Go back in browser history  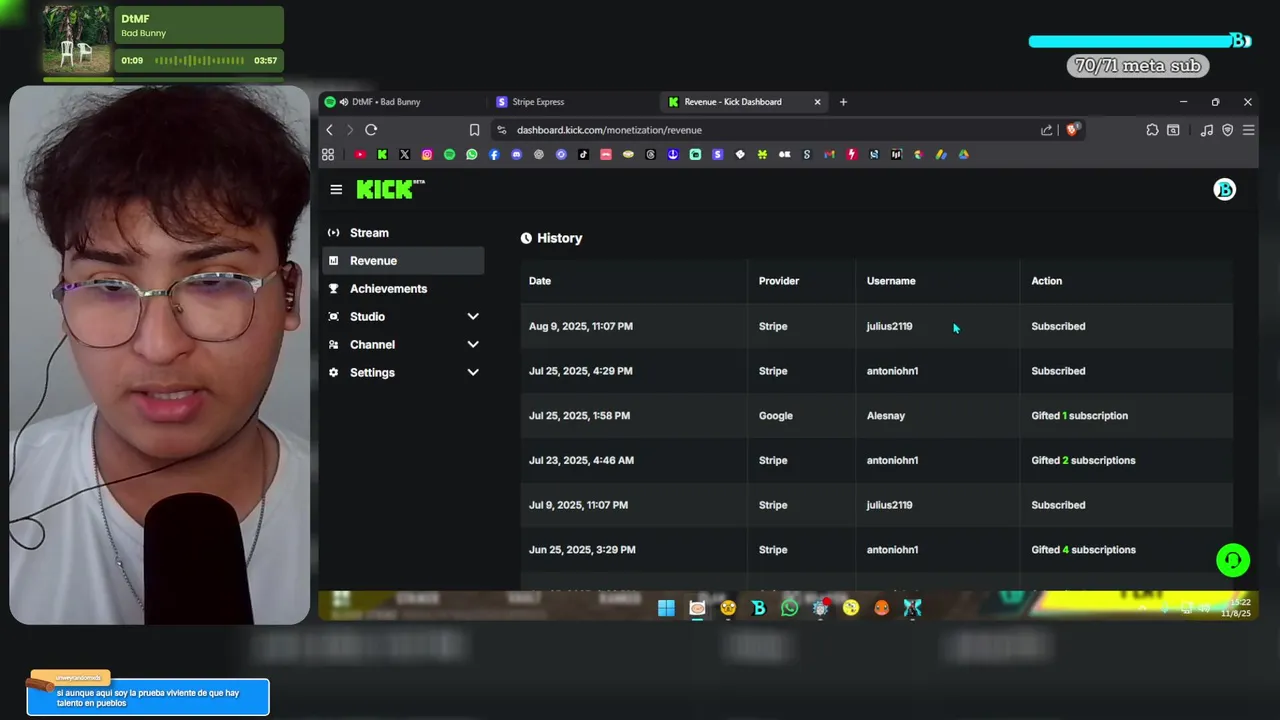(329, 130)
